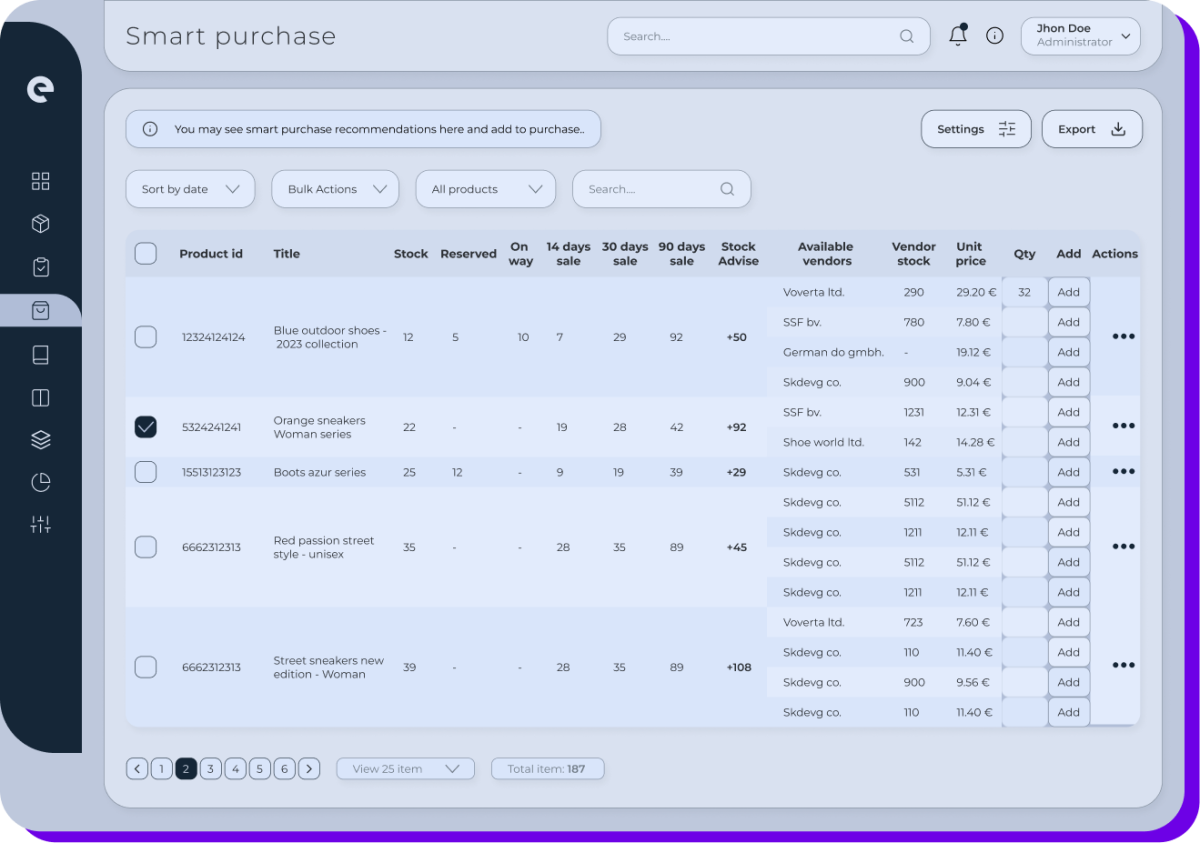Open the clipboard checklist icon in sidebar

pos(40,267)
